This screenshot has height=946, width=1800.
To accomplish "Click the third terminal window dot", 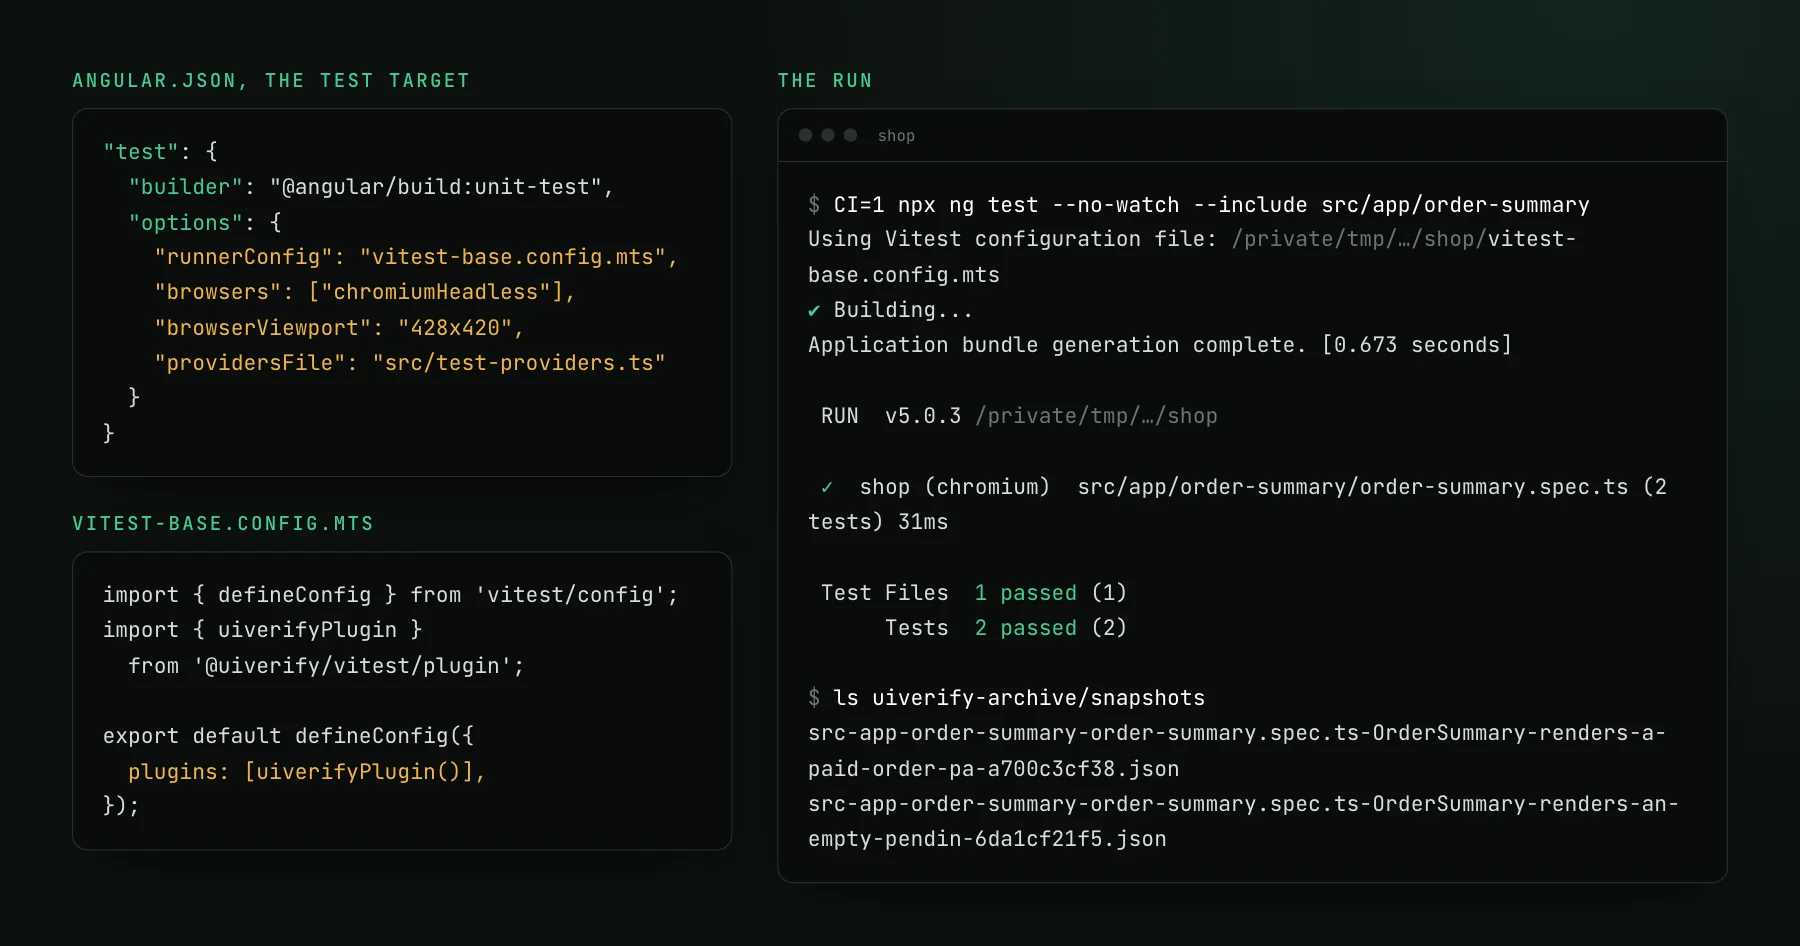I will coord(851,135).
